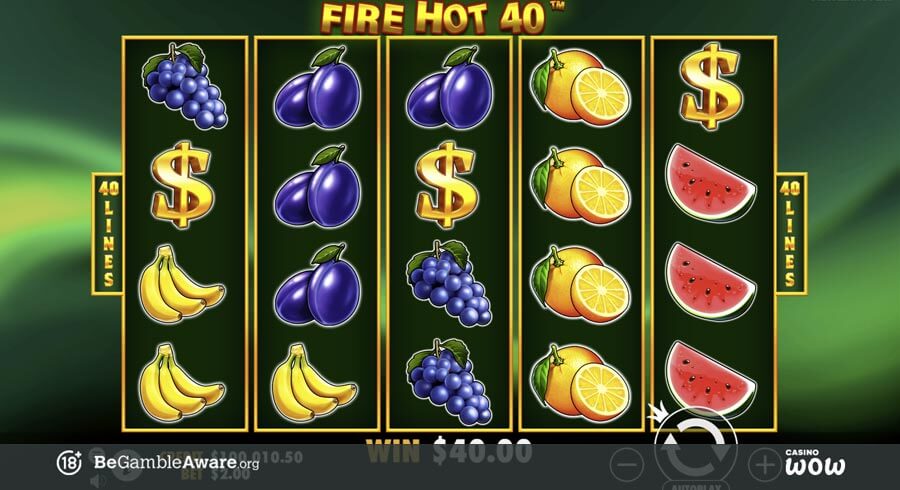Click the bananas symbol on the second reel
The height and width of the screenshot is (490, 900).
point(313,382)
